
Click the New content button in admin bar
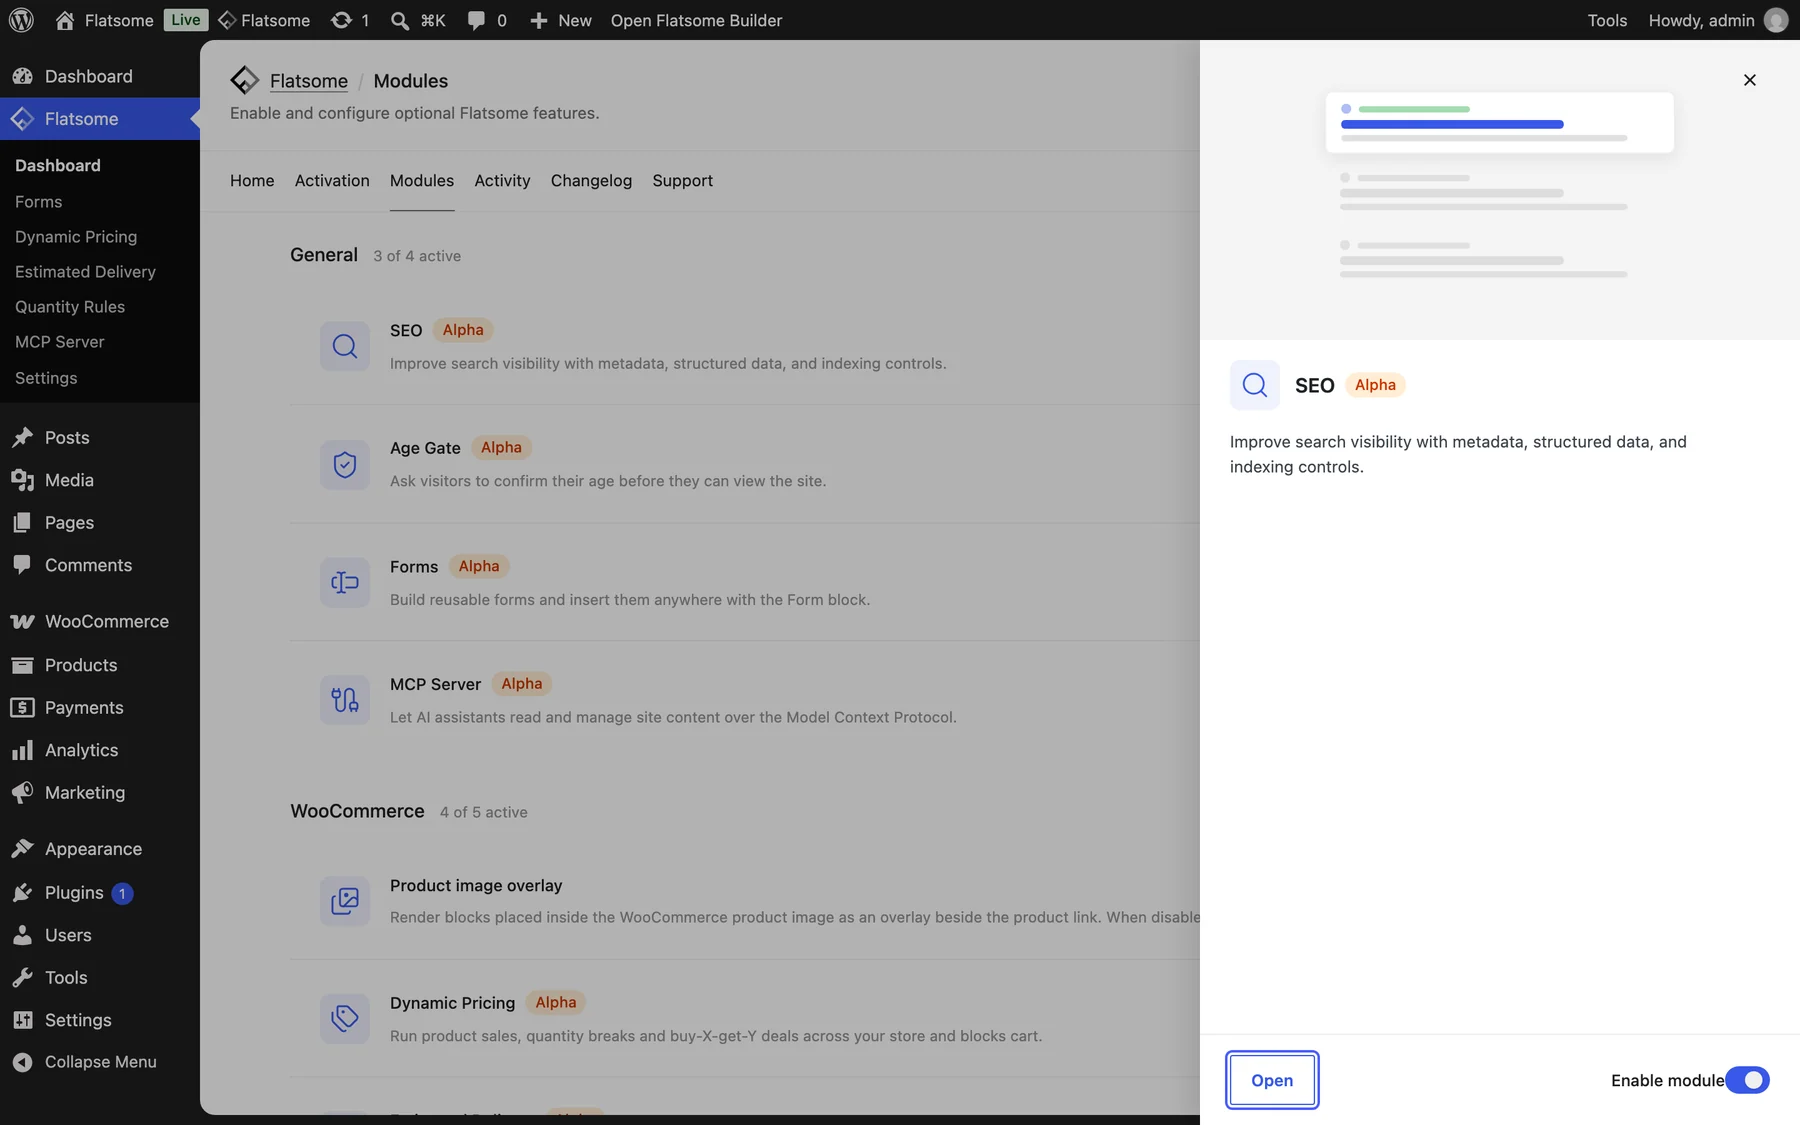(560, 20)
